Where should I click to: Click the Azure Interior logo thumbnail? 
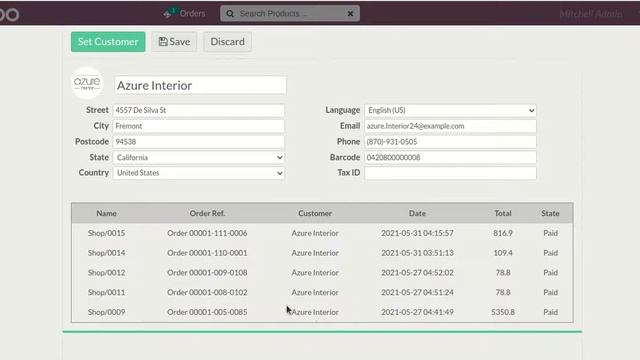pyautogui.click(x=87, y=83)
